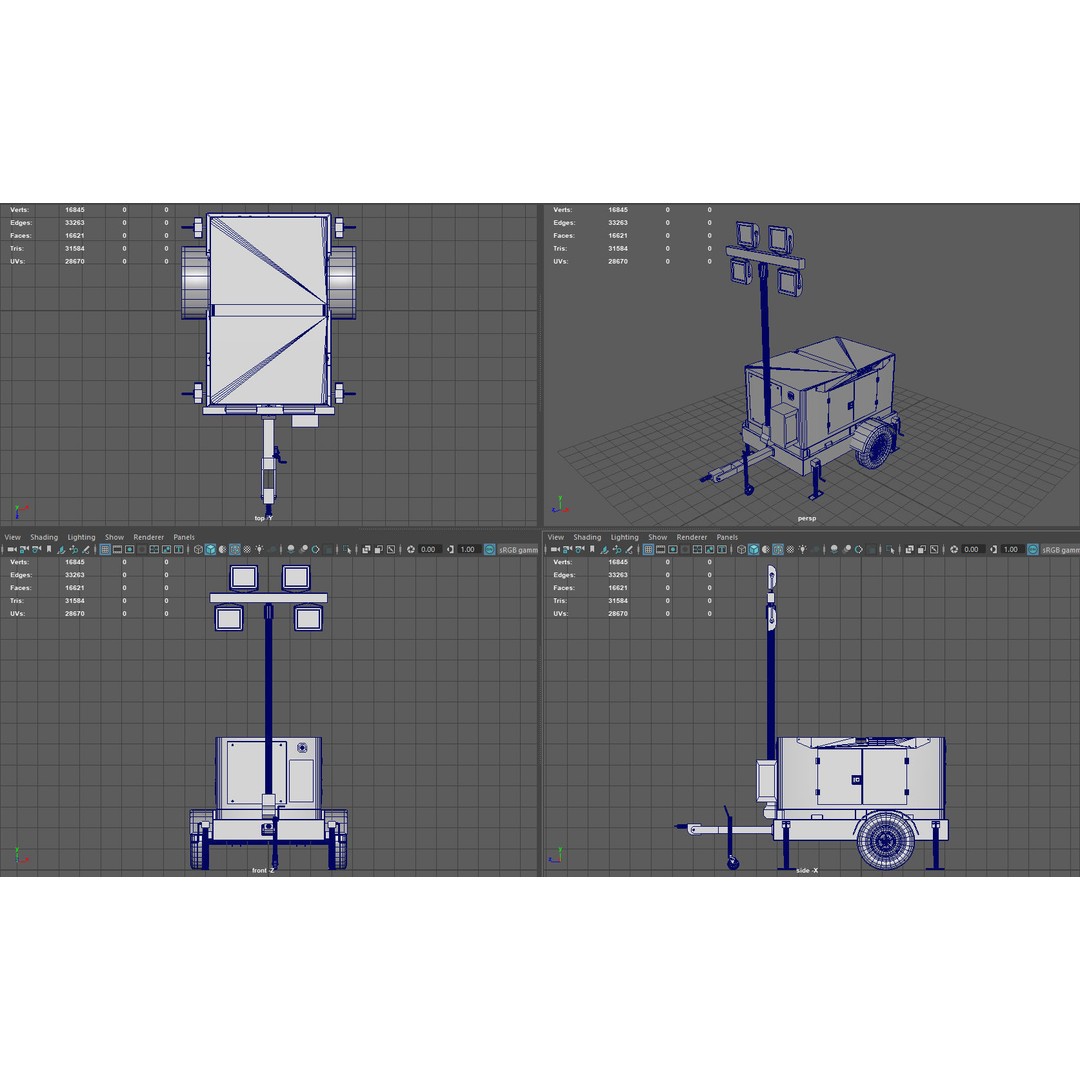Open Shading menu of side view panel
Image resolution: width=1080 pixels, height=1080 pixels.
pos(587,537)
